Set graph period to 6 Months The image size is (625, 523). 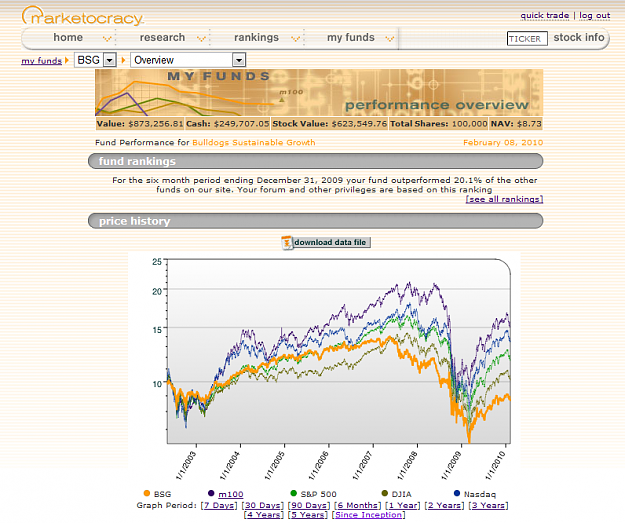[x=357, y=505]
